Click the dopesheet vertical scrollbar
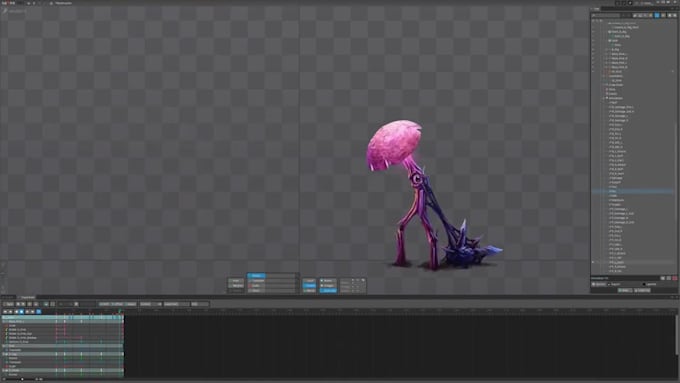The height and width of the screenshot is (383, 680). tap(677, 334)
